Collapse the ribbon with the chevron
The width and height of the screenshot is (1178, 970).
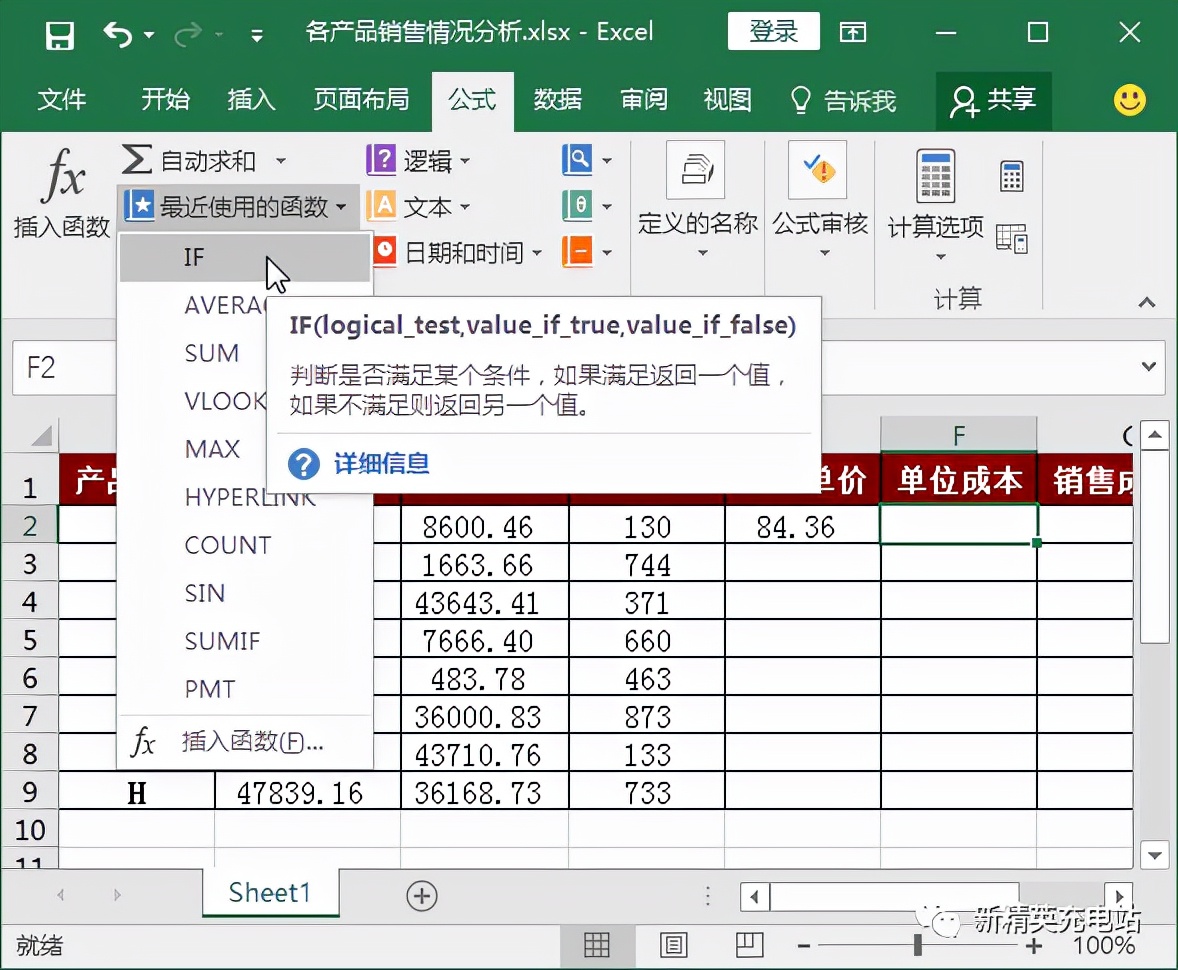coord(1148,302)
